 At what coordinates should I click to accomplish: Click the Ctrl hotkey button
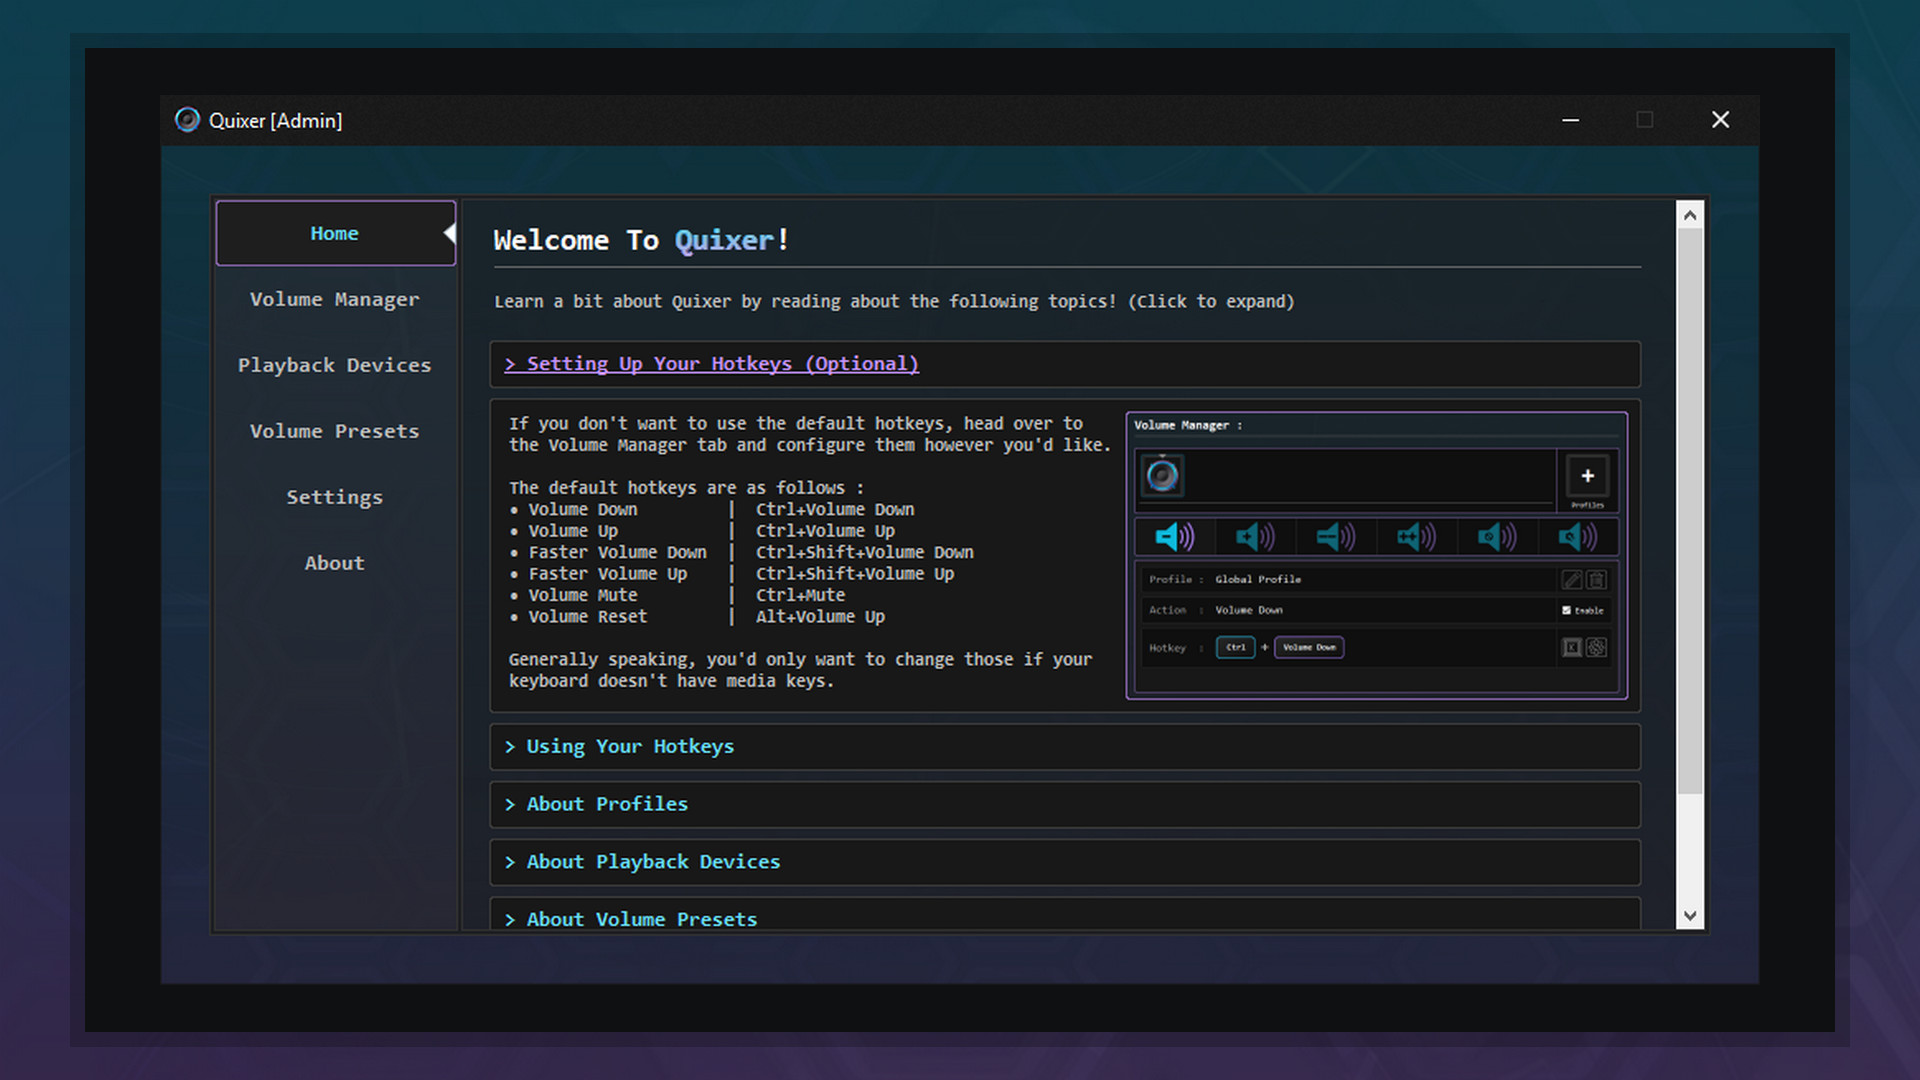click(1235, 647)
